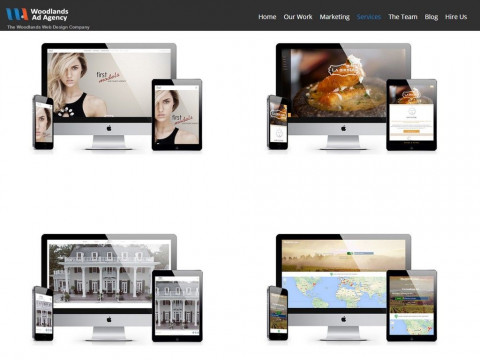Select the First Models phone mockup
Screen dimensions: 480x360
click(43, 122)
